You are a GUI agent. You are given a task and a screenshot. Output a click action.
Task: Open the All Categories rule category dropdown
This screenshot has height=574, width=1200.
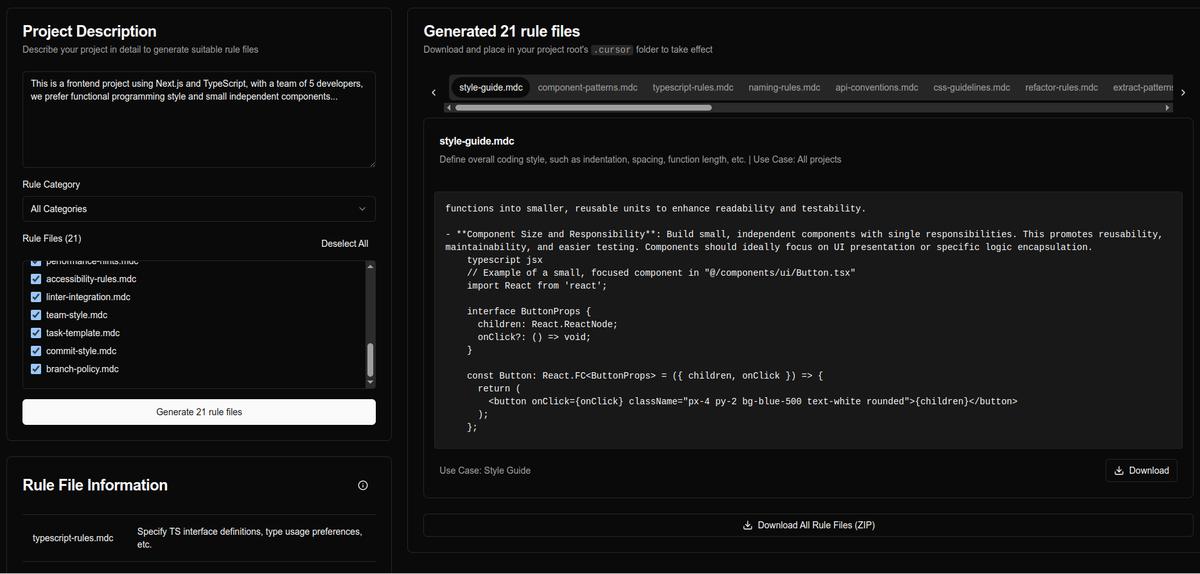pos(199,209)
